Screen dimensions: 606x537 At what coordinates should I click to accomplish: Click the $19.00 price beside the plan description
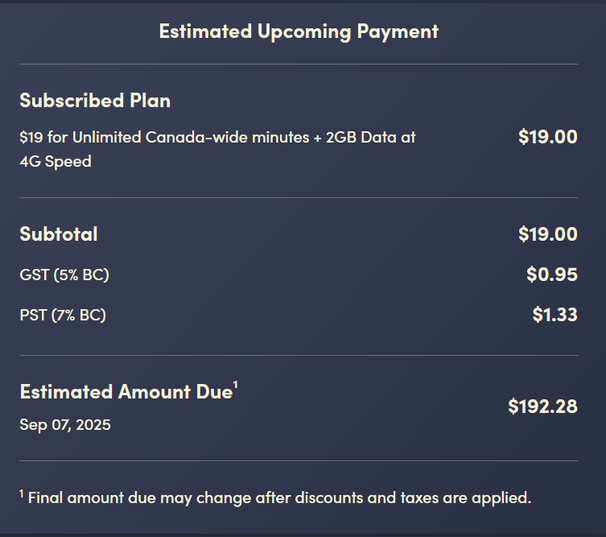click(x=547, y=137)
